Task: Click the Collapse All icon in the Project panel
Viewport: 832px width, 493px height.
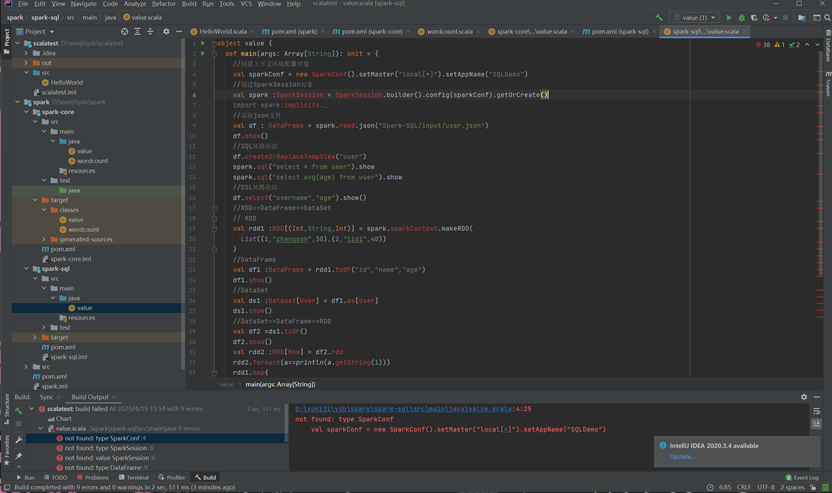Action: [150, 31]
